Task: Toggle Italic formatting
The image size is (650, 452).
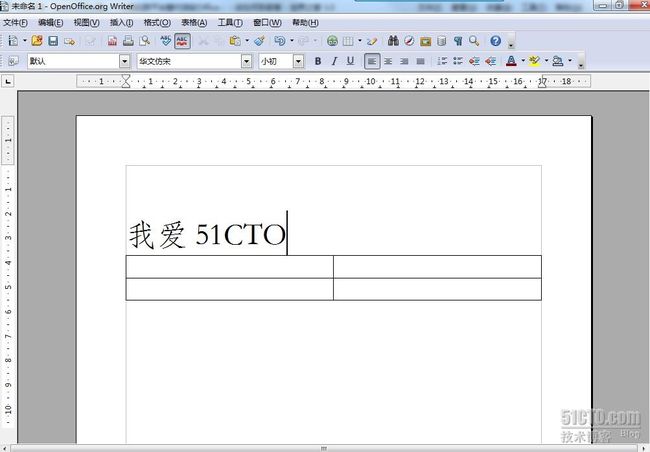Action: coord(334,61)
